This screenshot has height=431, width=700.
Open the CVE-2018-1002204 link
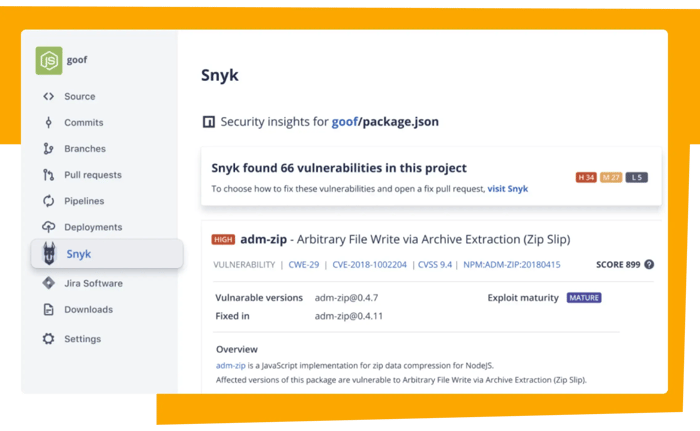coord(370,264)
